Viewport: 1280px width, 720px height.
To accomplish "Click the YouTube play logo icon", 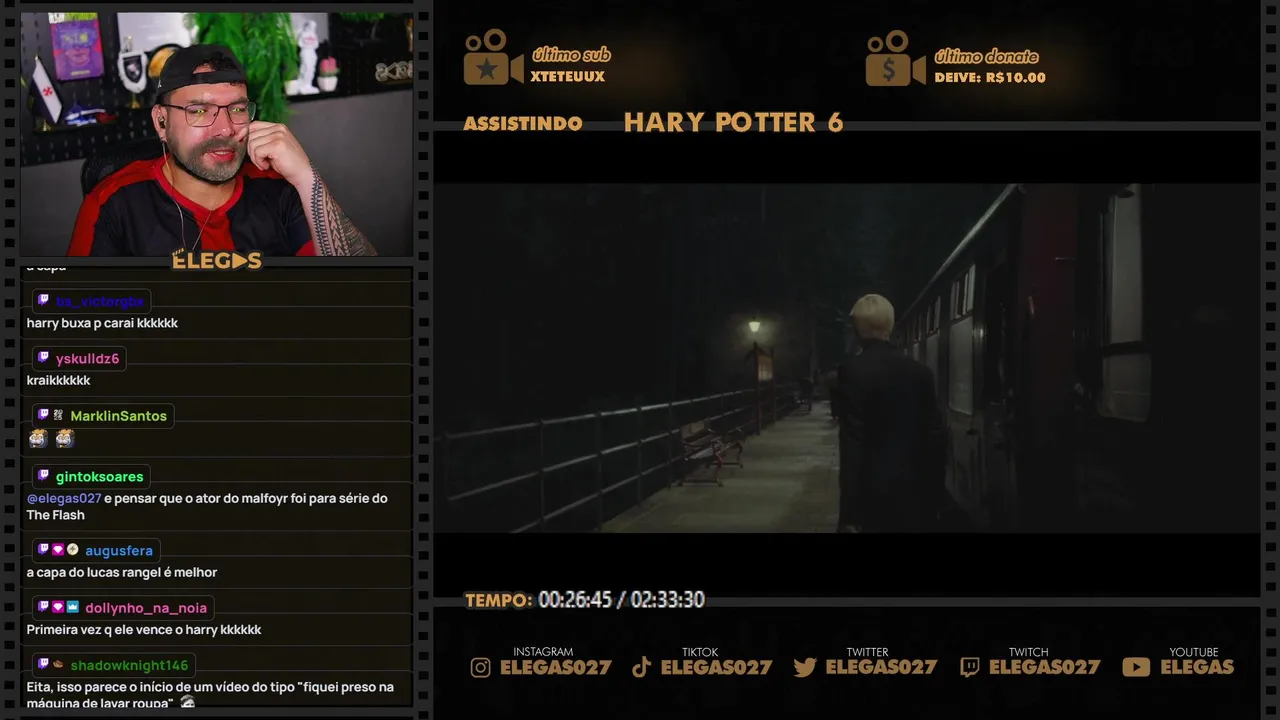I will point(1136,667).
